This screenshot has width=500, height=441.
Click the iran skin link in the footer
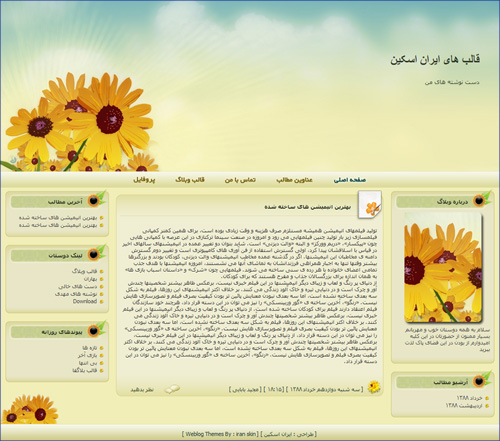click(246, 434)
